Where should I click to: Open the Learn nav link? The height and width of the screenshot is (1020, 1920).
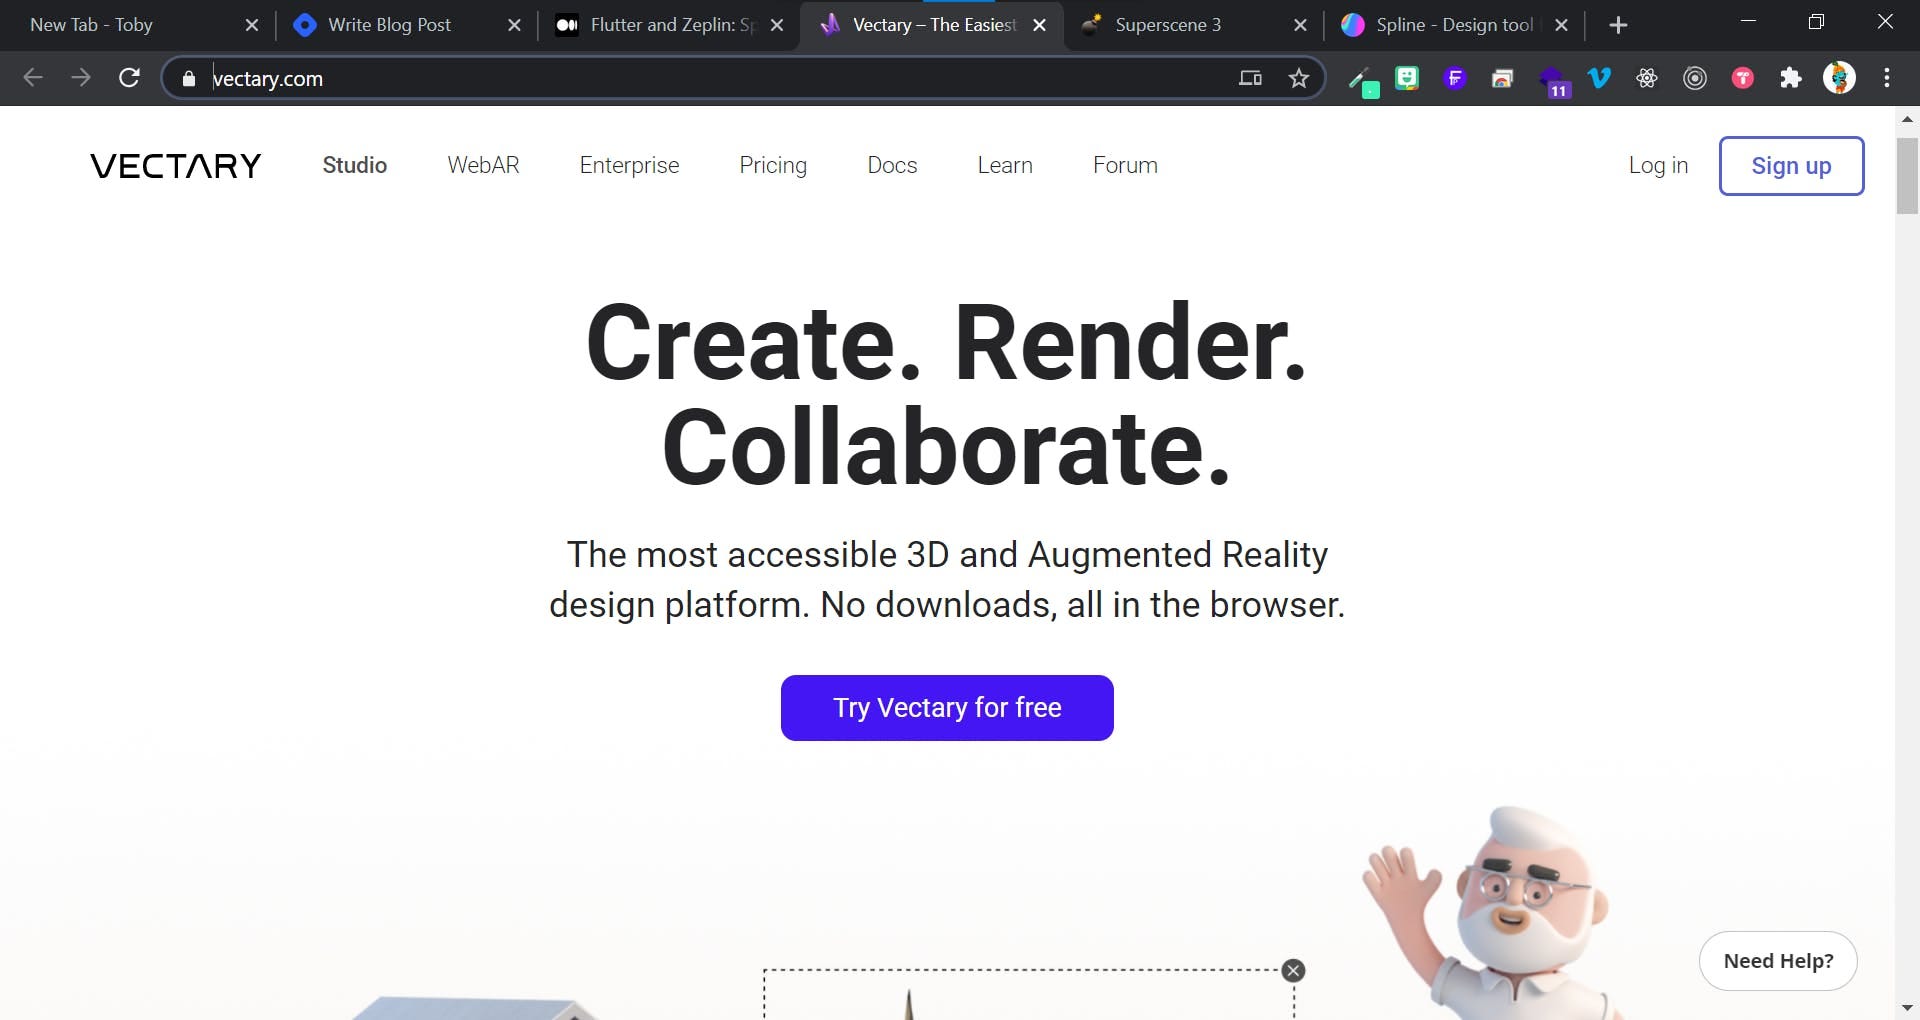coord(1005,165)
